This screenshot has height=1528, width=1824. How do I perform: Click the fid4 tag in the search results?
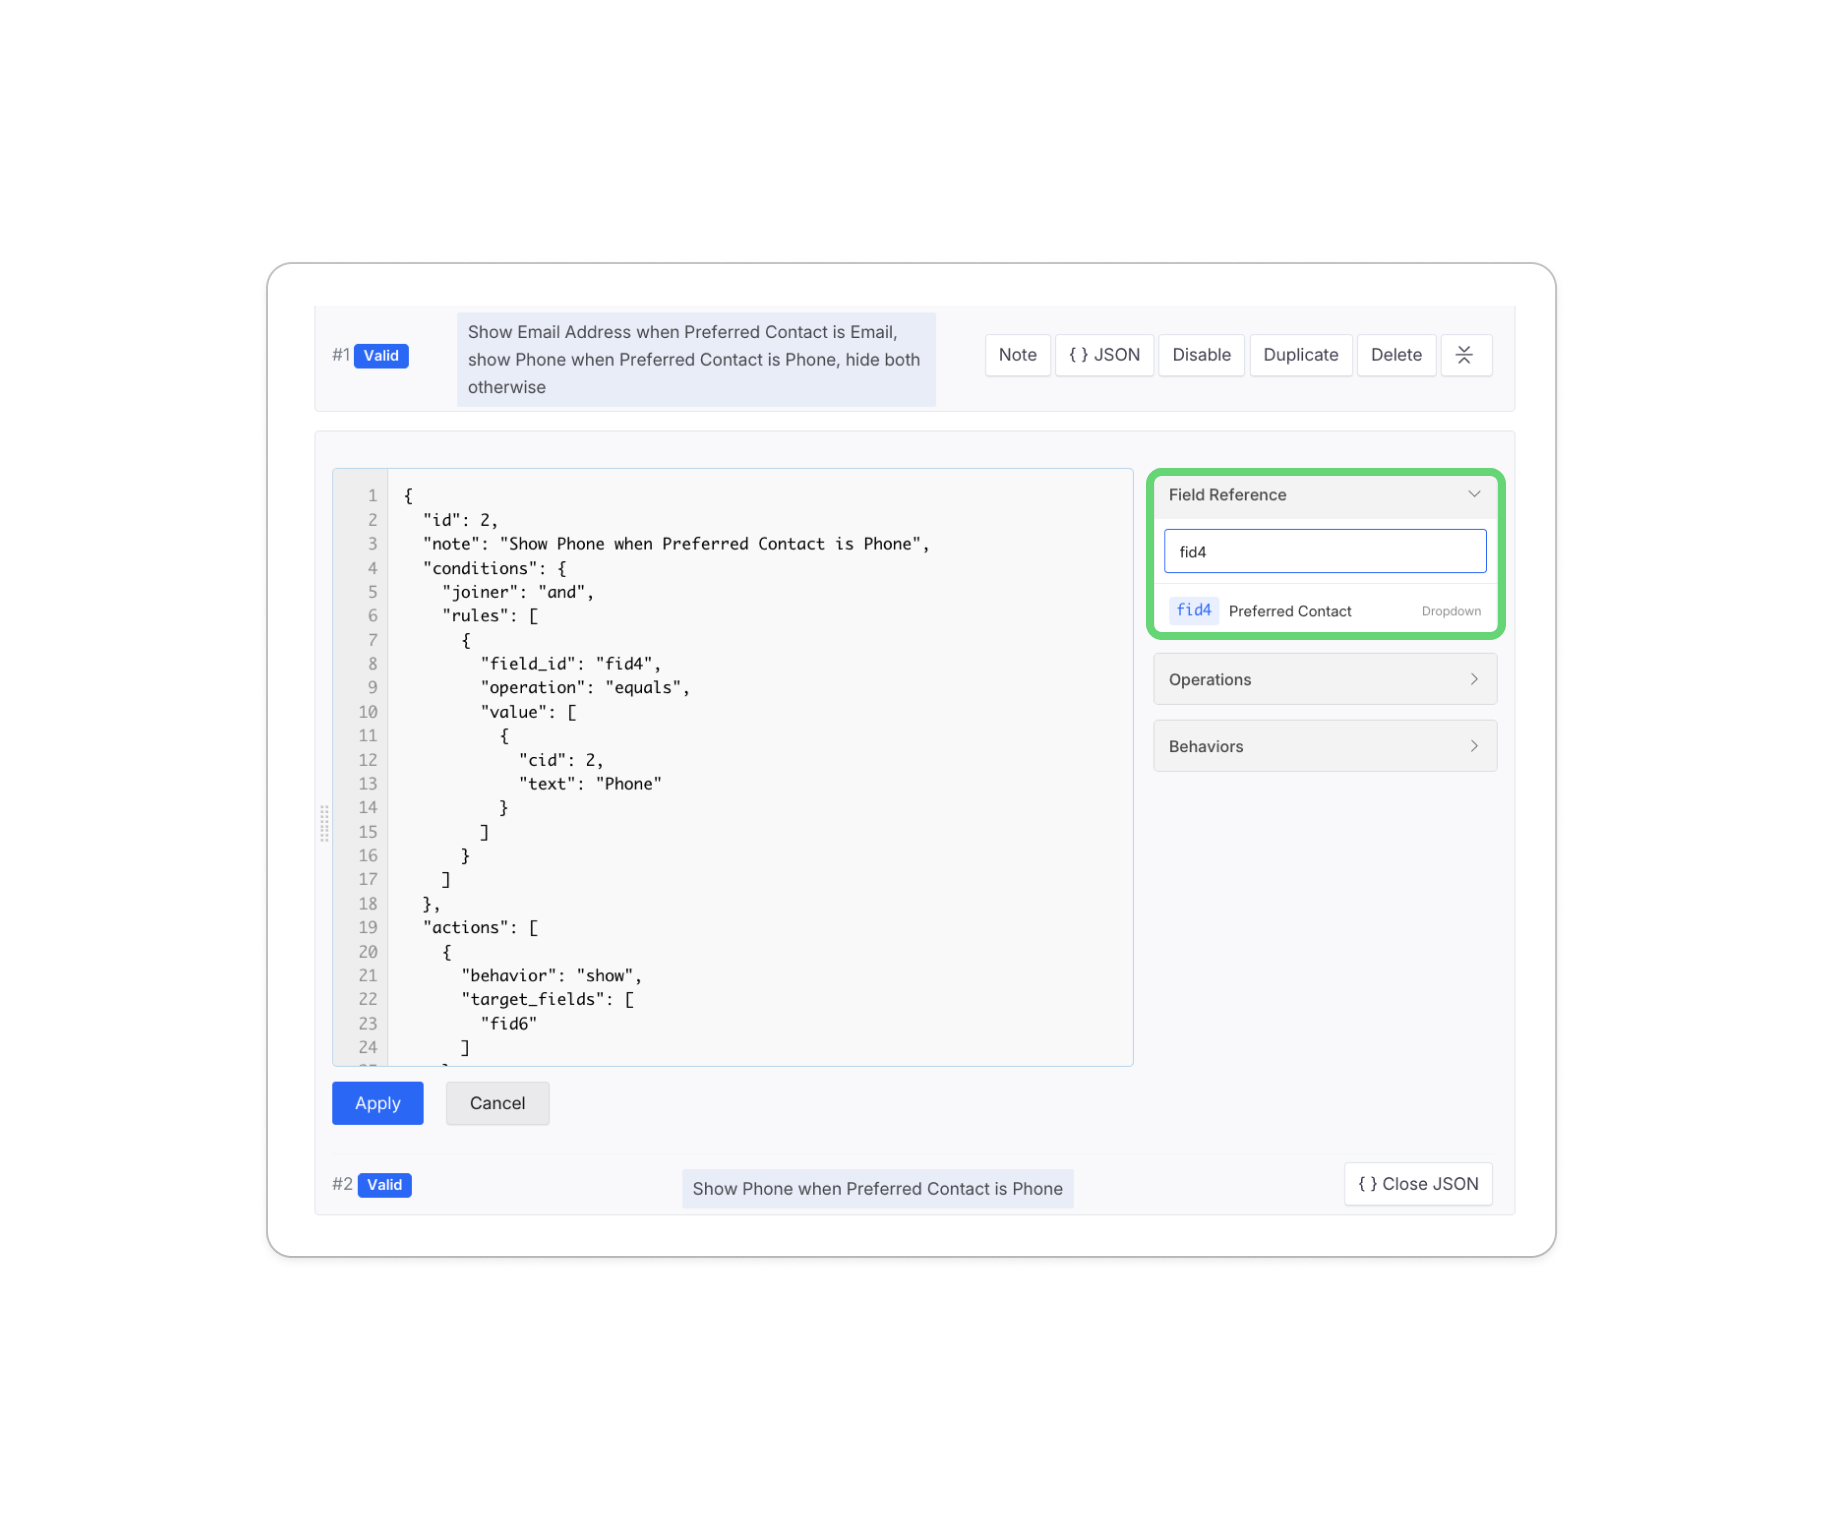click(x=1193, y=610)
